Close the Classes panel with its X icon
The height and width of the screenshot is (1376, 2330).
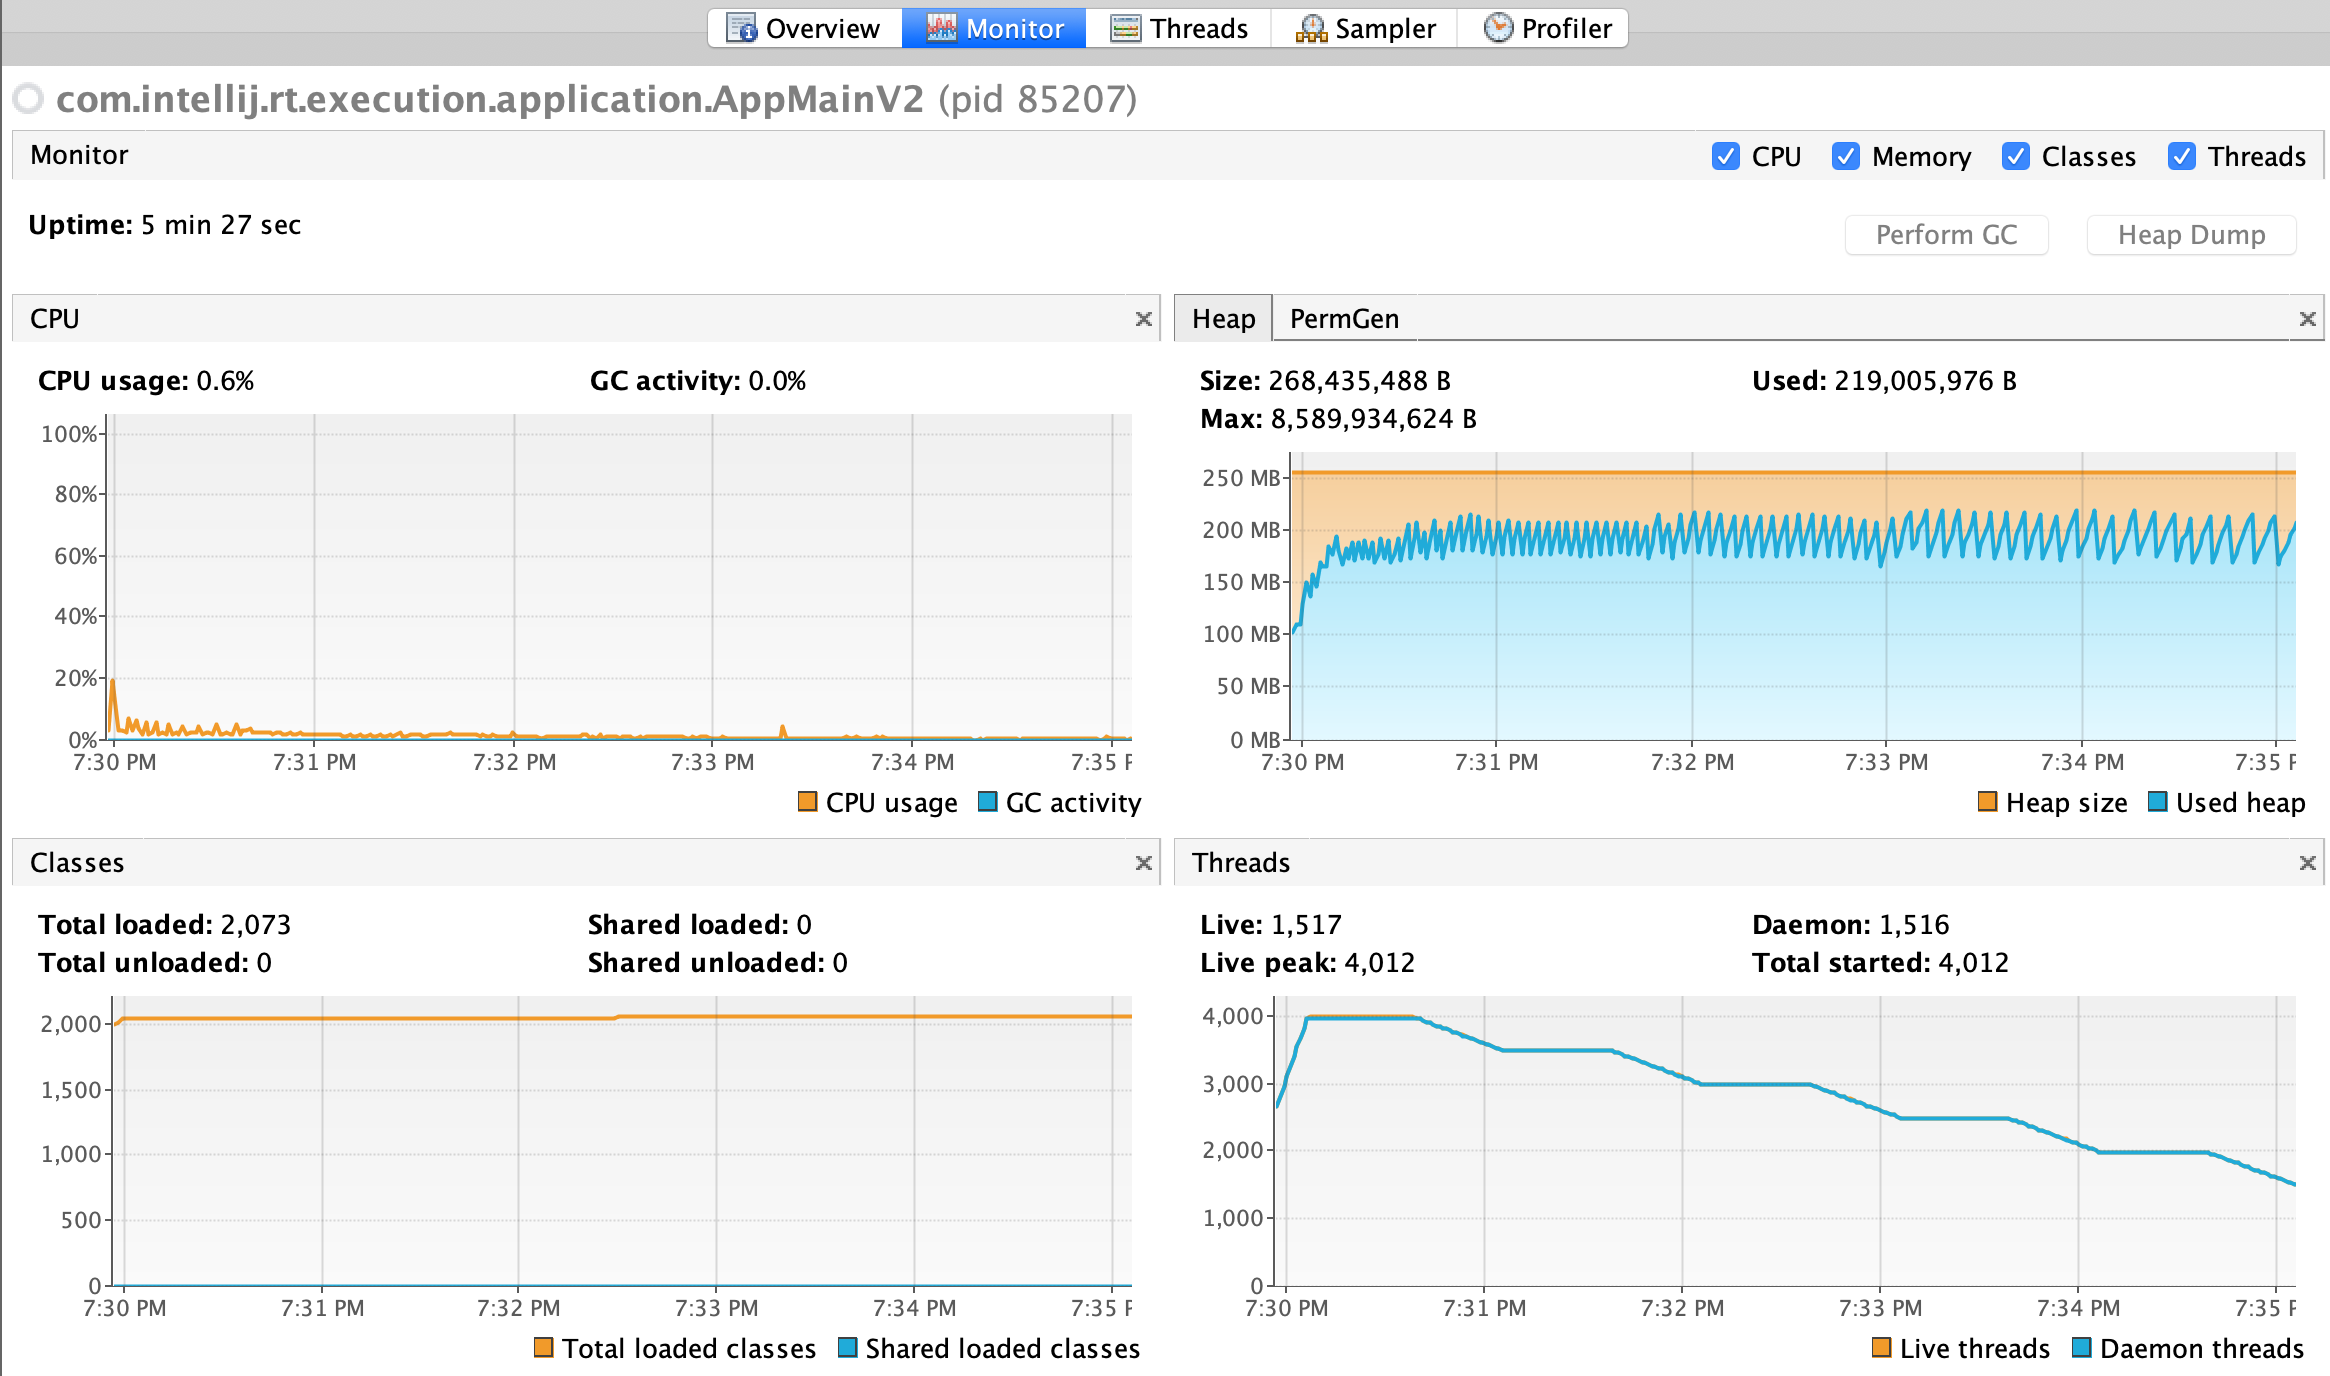click(x=1144, y=863)
